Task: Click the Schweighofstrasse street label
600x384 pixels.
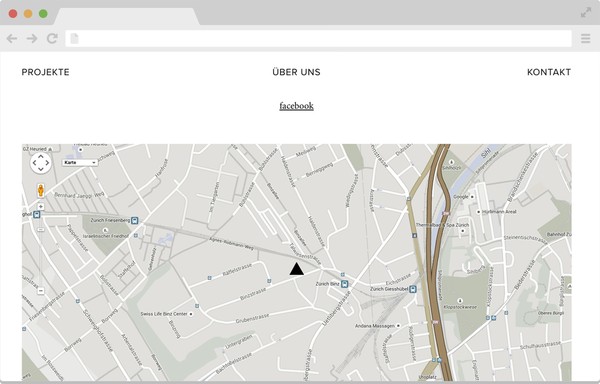Action: point(98,330)
